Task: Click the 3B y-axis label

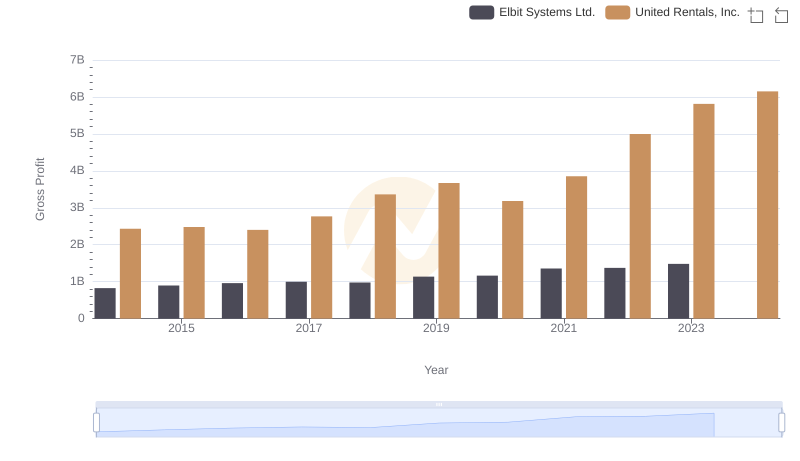Action: click(x=77, y=208)
